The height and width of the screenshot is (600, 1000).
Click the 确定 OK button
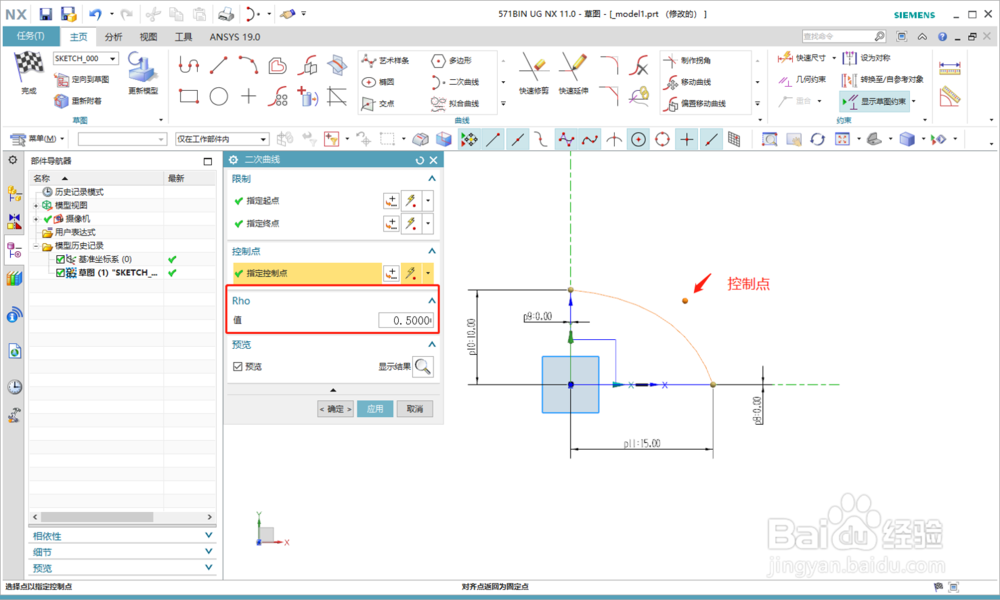[x=335, y=409]
